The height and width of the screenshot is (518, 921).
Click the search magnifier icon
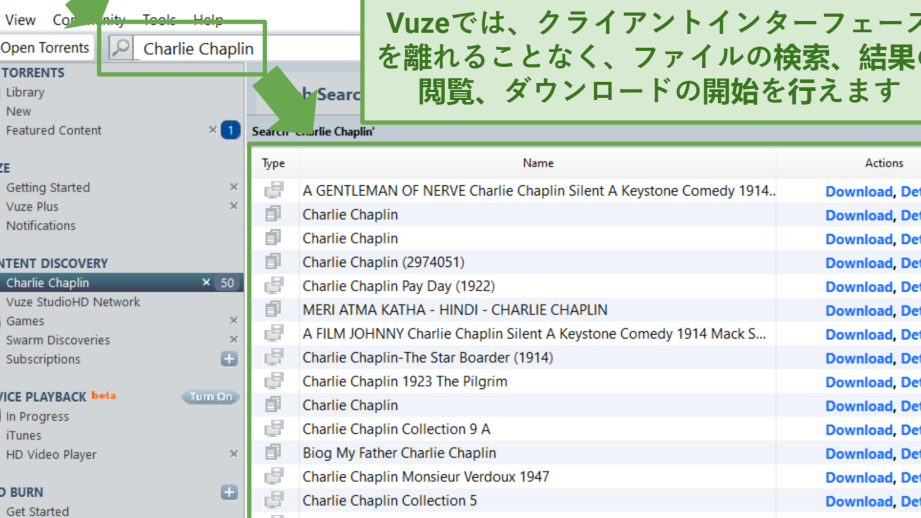[x=121, y=48]
